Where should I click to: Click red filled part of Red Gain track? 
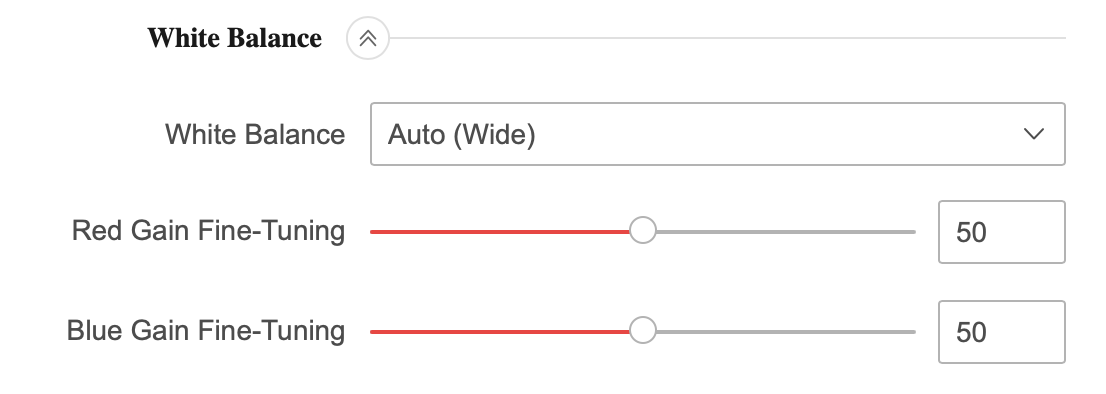click(499, 231)
